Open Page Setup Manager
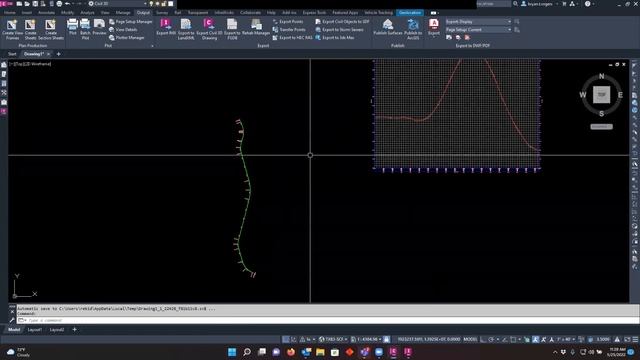The height and width of the screenshot is (360, 640). tap(130, 22)
